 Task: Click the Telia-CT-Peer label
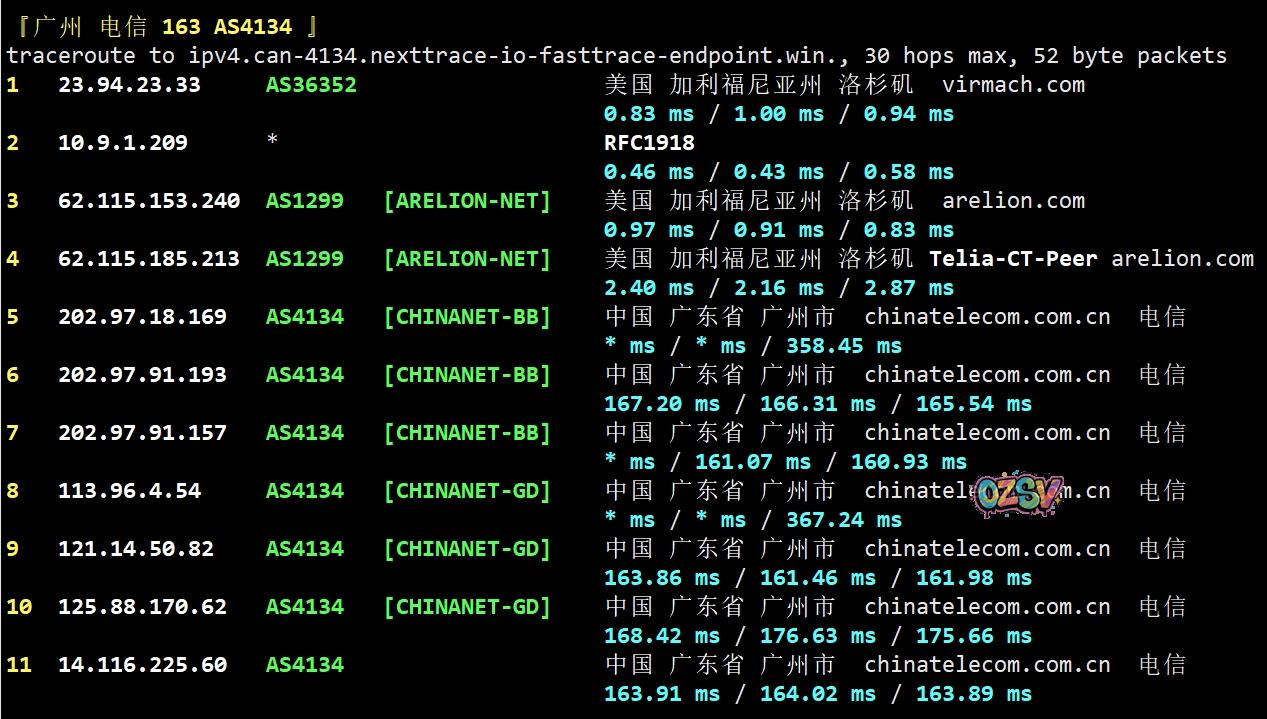pyautogui.click(x=1014, y=259)
